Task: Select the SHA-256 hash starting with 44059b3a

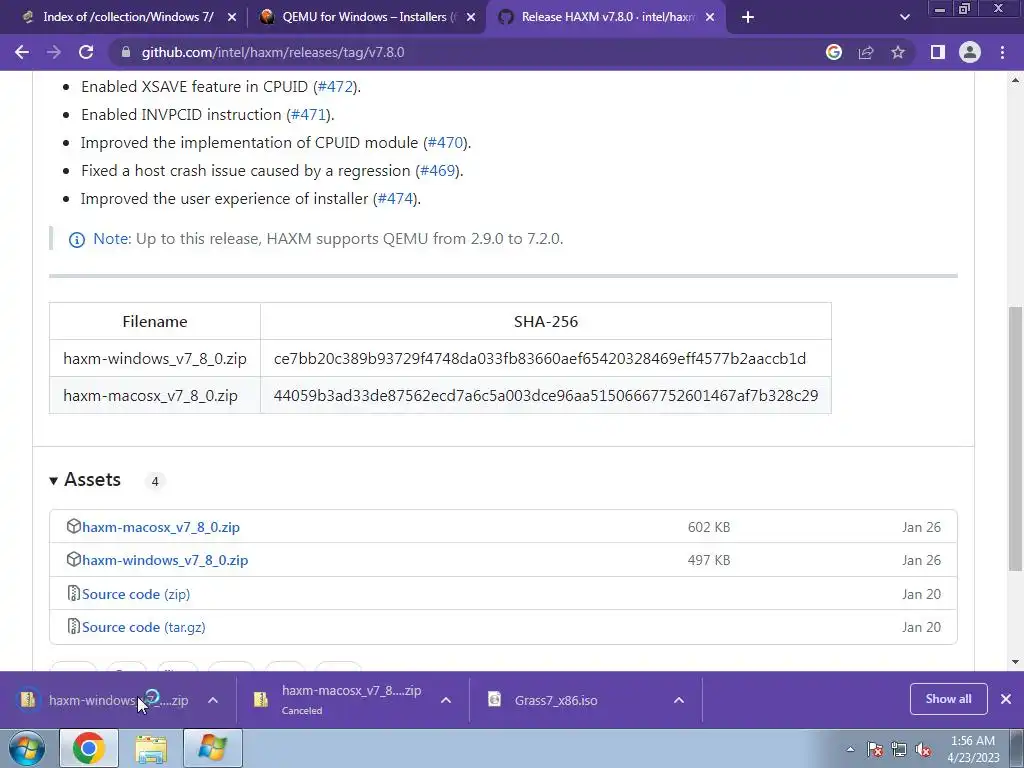Action: point(546,396)
